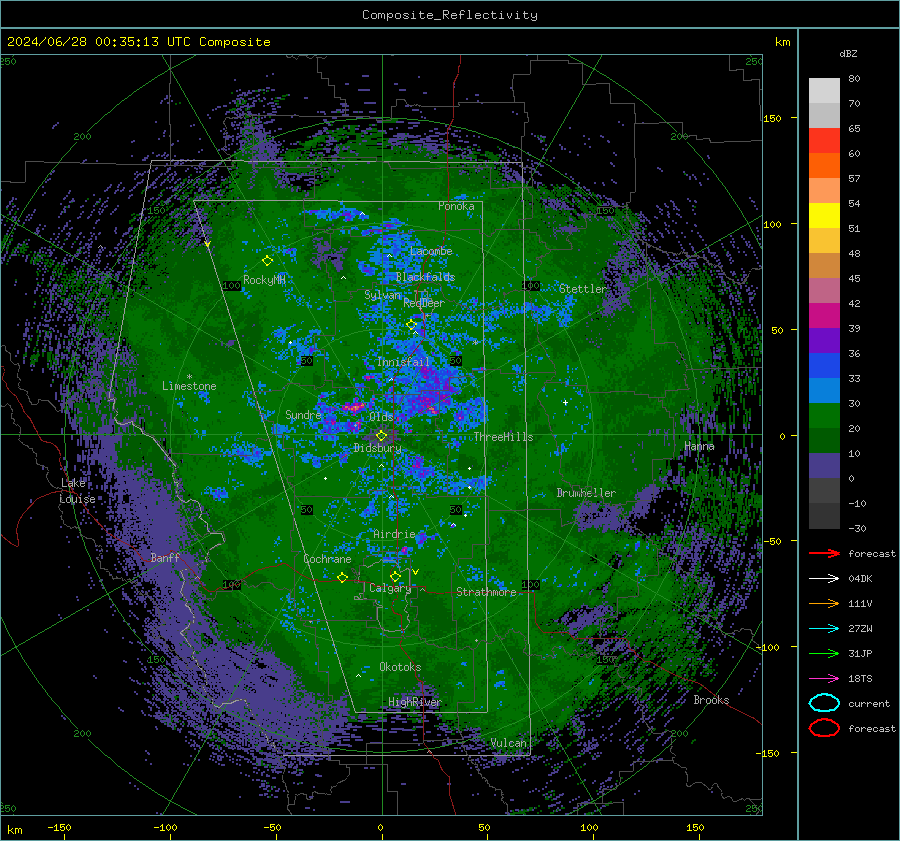Pick the red 65 dBZ swatch

pos(824,140)
